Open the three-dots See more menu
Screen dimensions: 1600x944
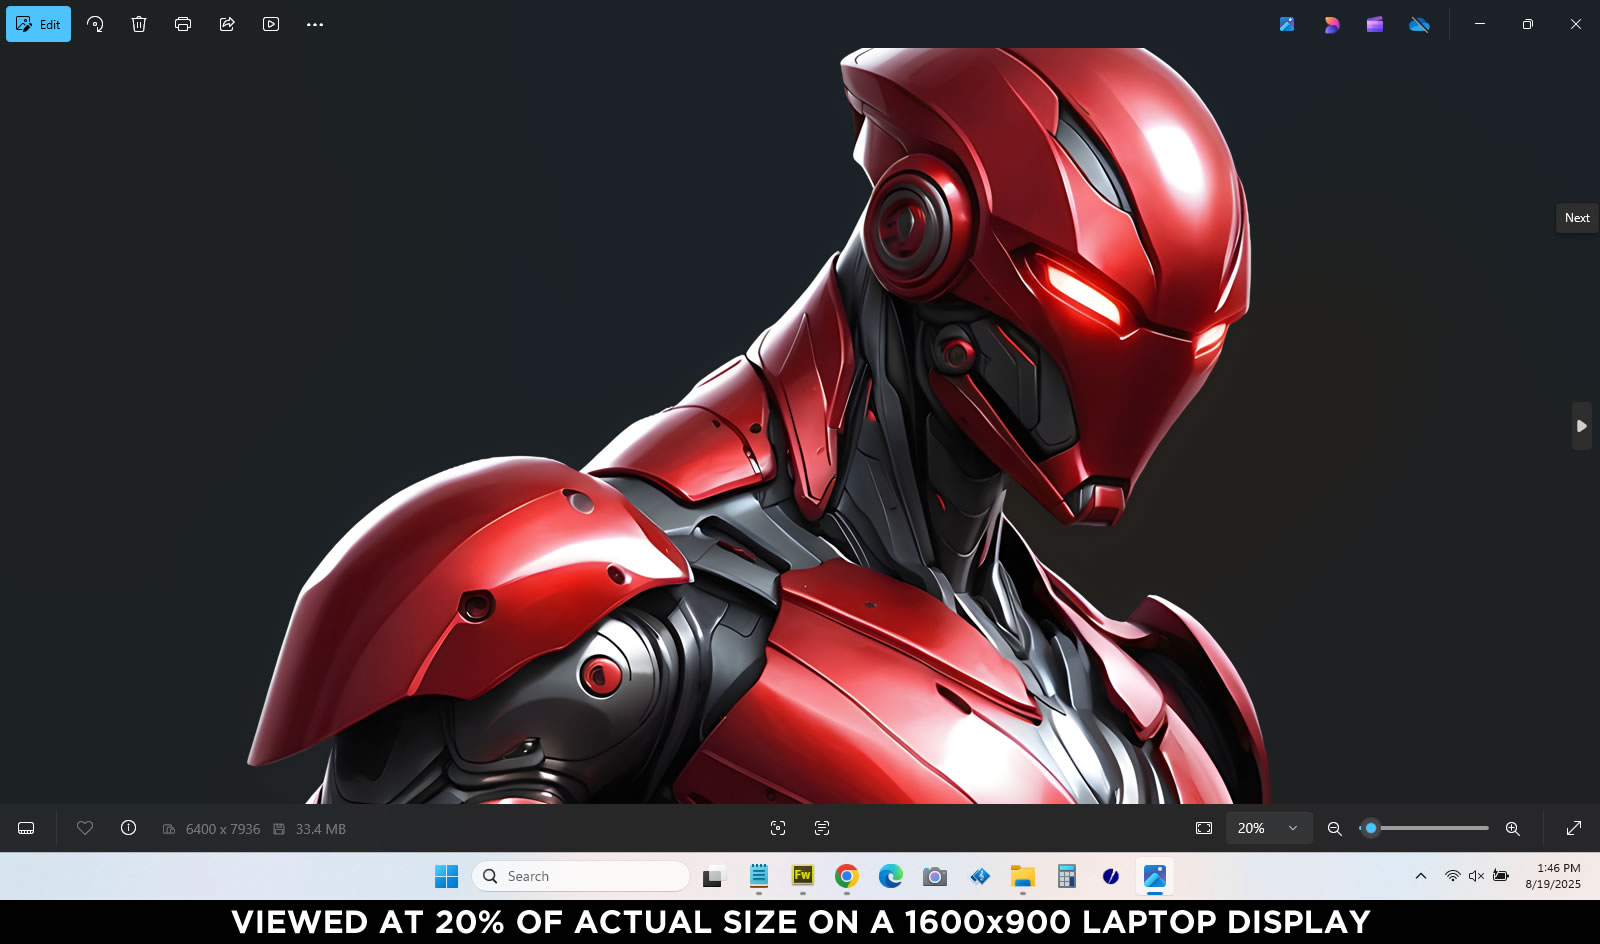pos(315,24)
